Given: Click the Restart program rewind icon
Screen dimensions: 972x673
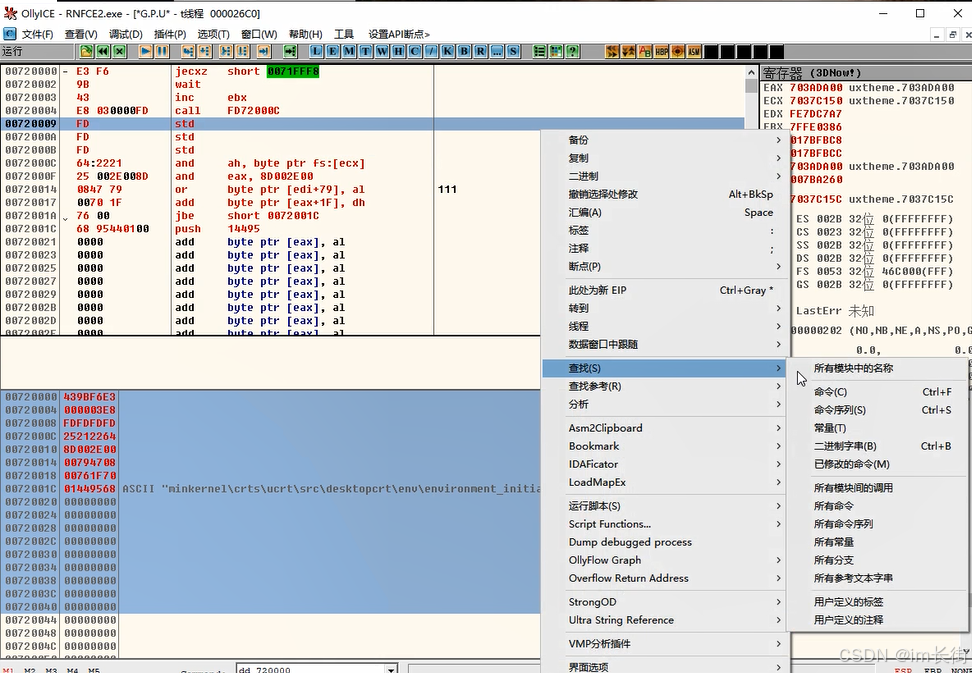Looking at the screenshot, I should [x=103, y=51].
